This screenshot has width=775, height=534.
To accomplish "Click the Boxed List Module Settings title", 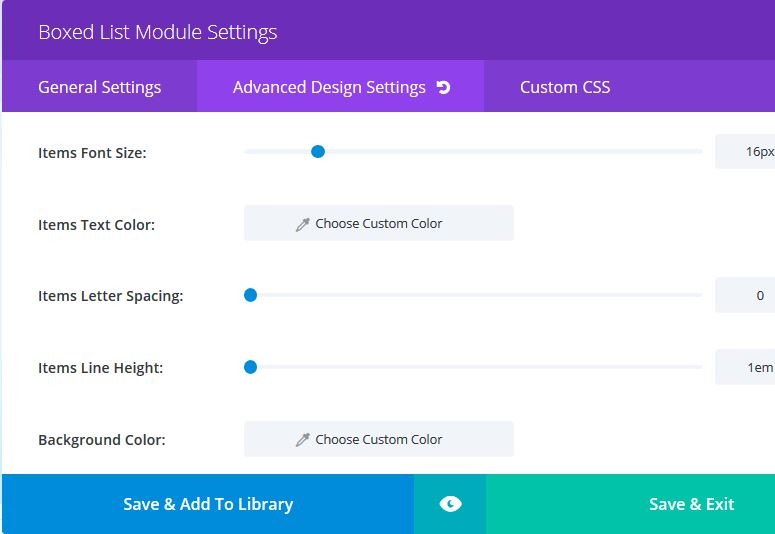I will click(158, 32).
